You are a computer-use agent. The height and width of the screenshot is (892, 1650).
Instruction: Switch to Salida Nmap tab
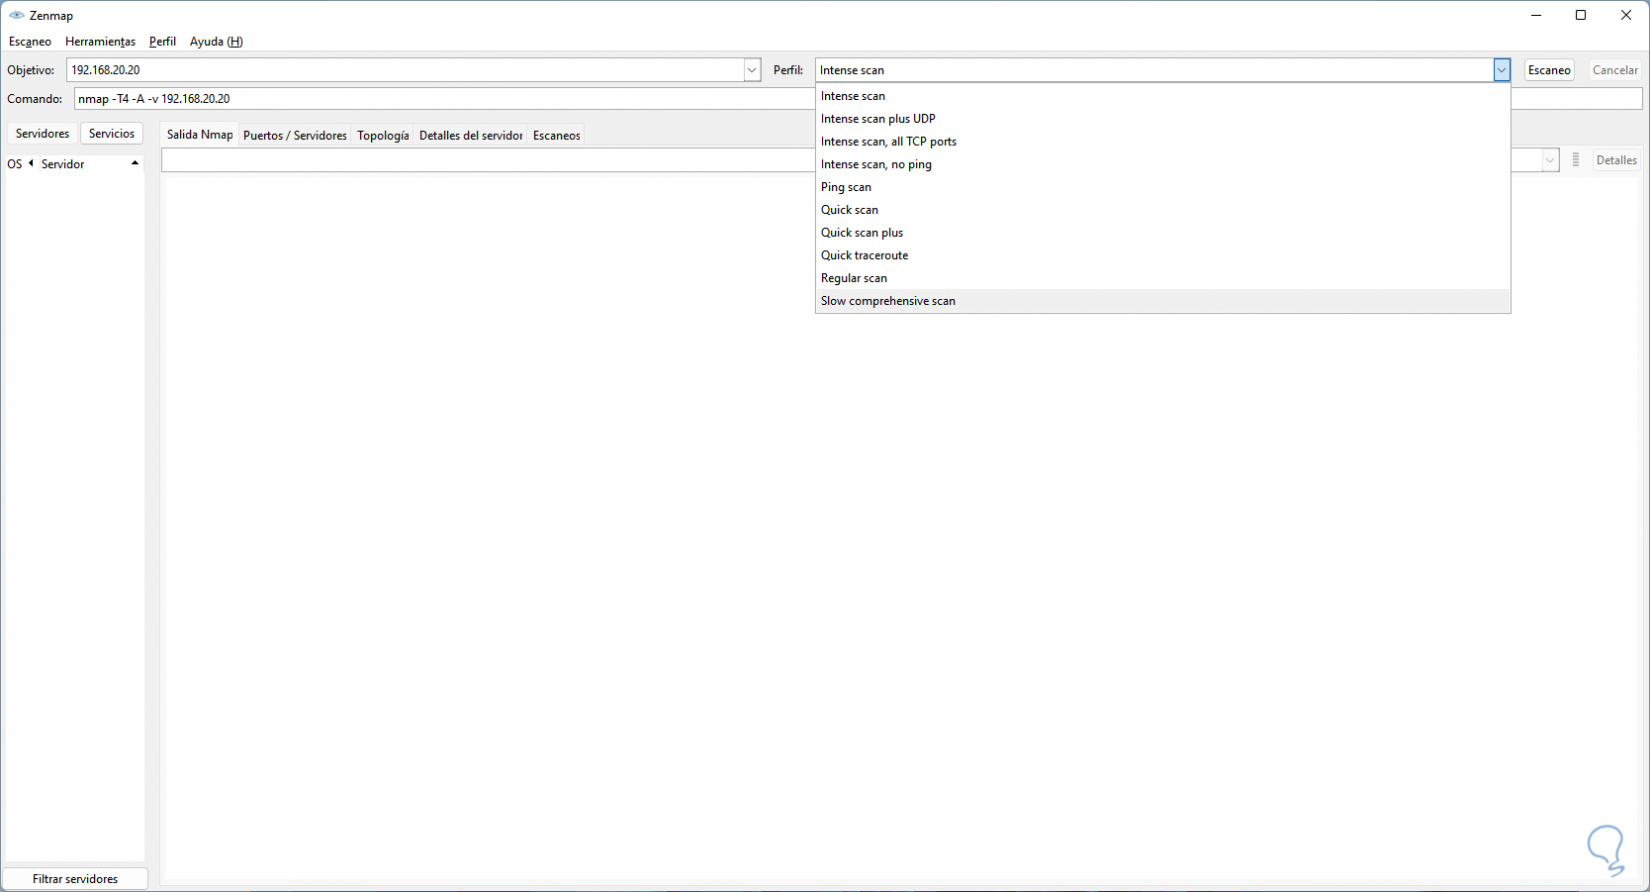coord(200,135)
